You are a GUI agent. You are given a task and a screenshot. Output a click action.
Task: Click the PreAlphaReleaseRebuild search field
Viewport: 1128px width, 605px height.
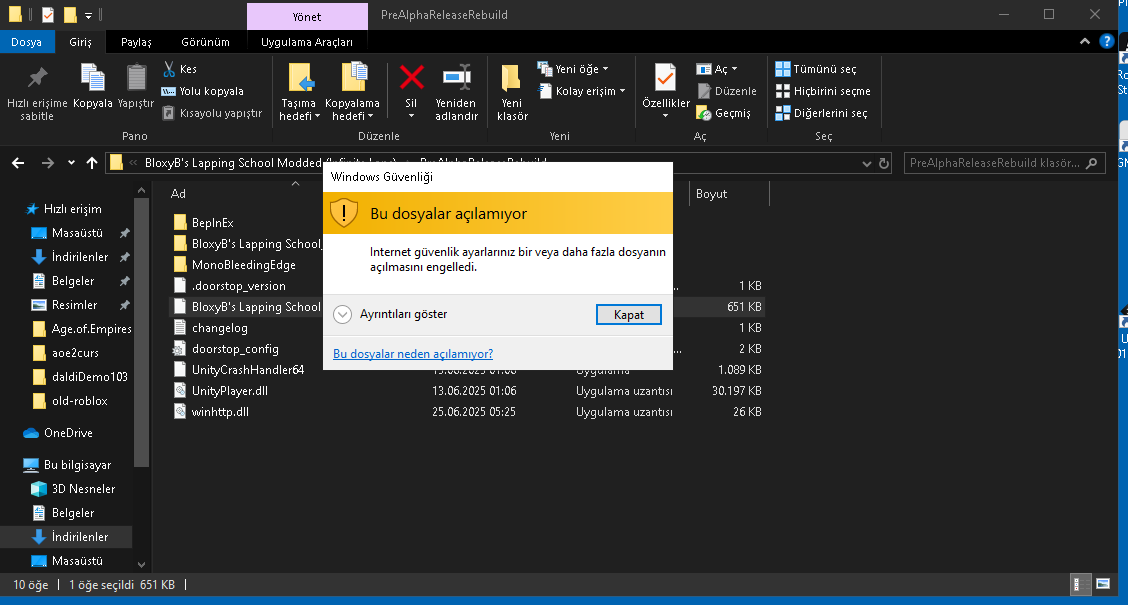tap(1004, 163)
